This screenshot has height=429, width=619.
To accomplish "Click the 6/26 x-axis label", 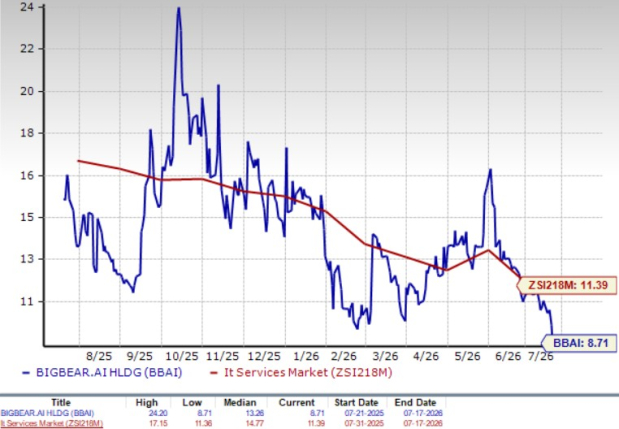I will (508, 356).
